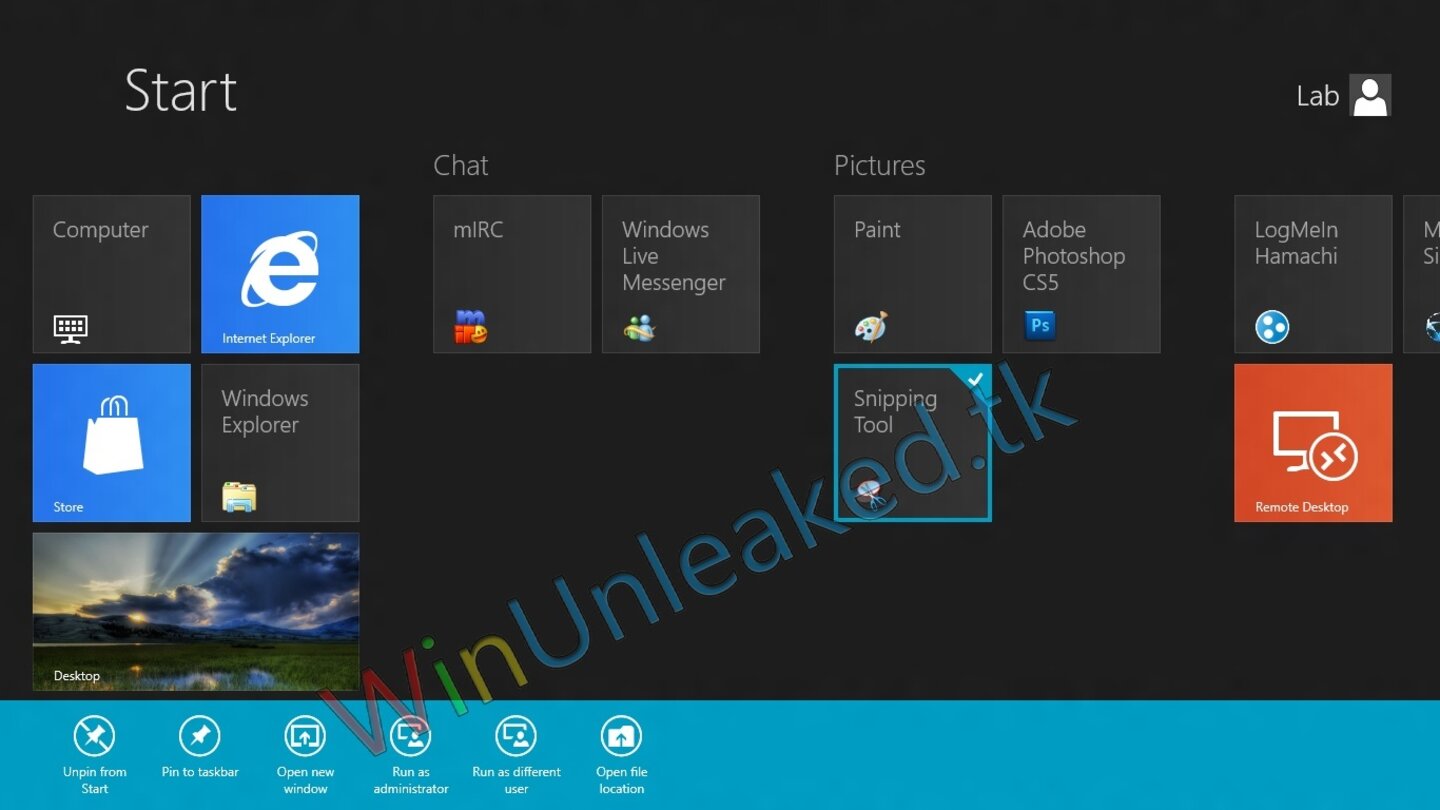Open the LogMeIn Hamachi tile
The width and height of the screenshot is (1440, 810).
tap(1313, 274)
